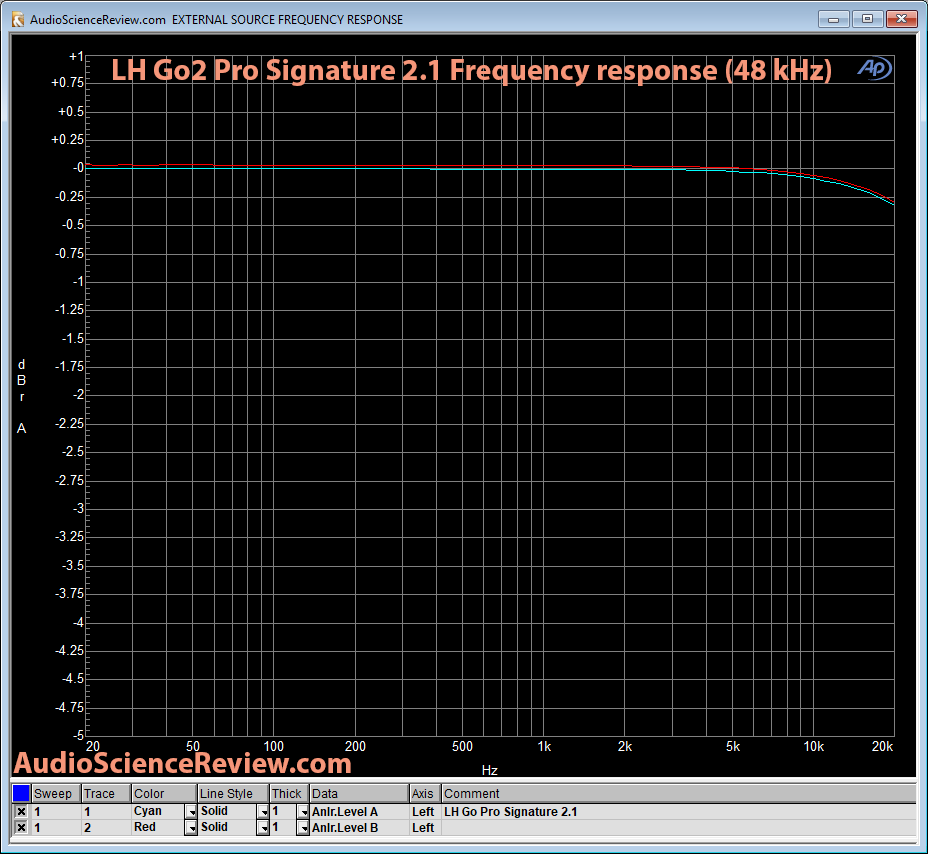Open line style dropdown for Red trace
The height and width of the screenshot is (854, 928).
(x=263, y=828)
